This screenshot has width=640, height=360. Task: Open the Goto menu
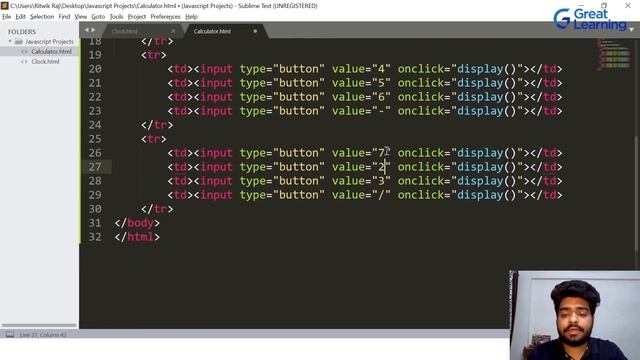[98, 17]
